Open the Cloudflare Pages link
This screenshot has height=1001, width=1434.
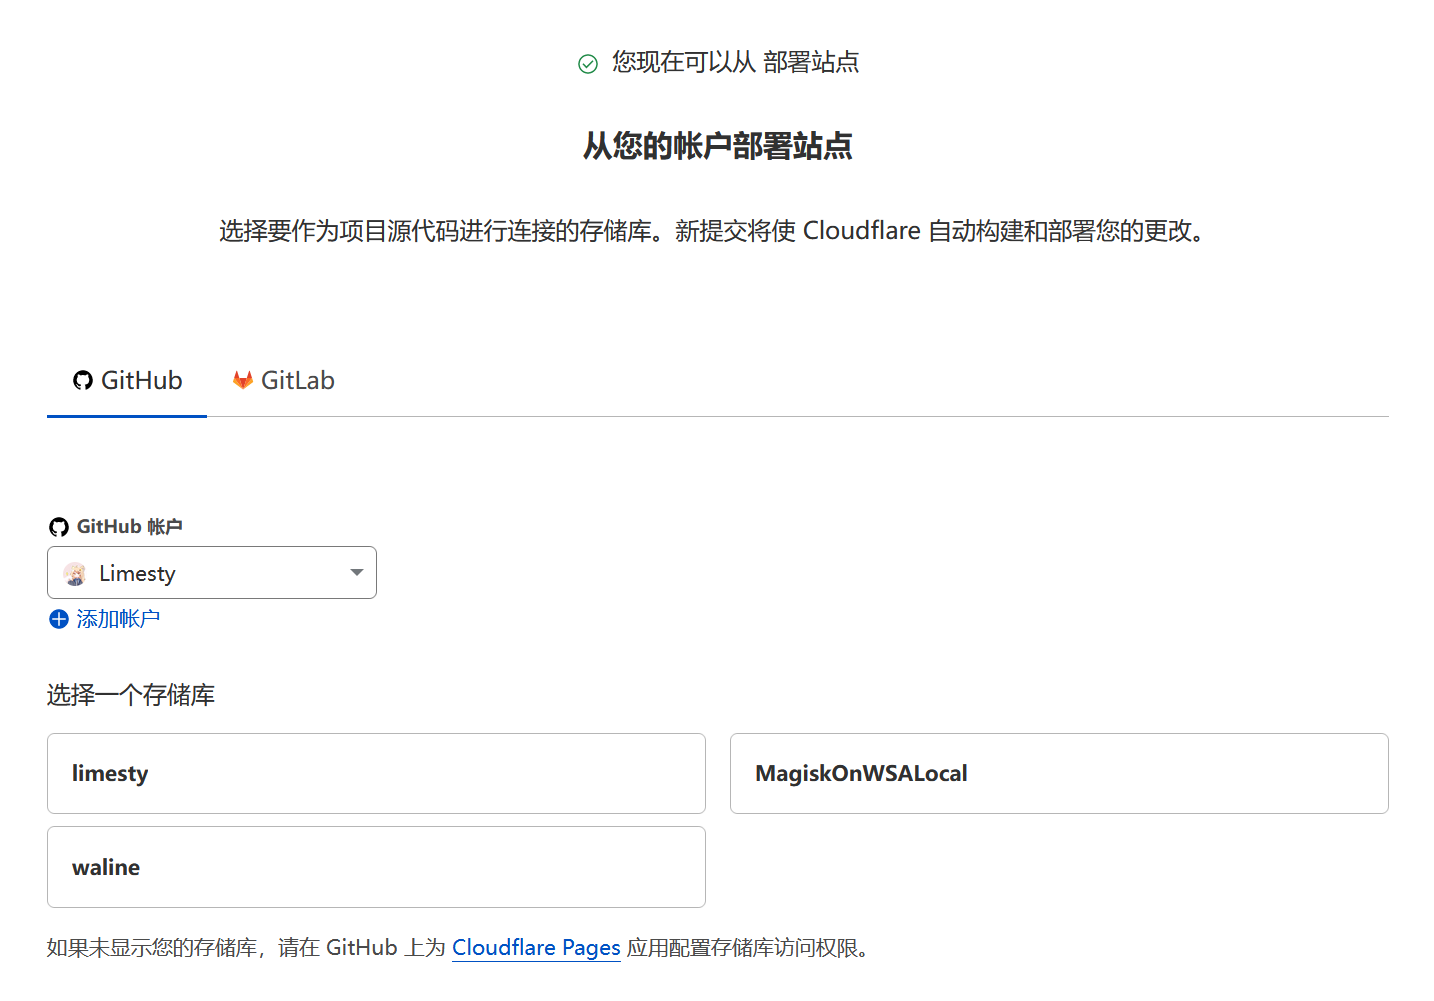point(536,947)
